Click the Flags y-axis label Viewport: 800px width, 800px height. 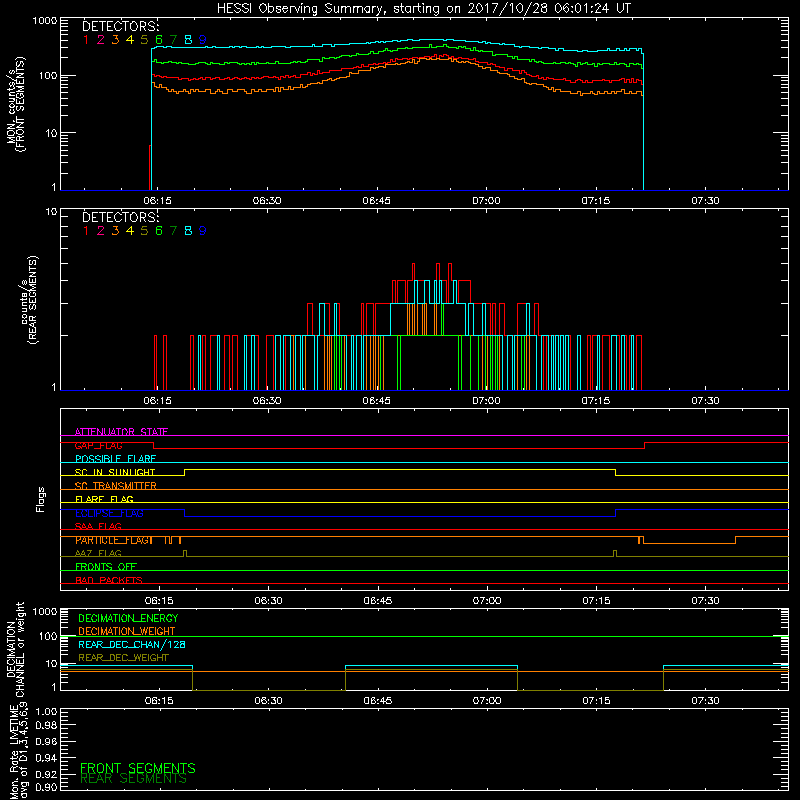(41, 499)
